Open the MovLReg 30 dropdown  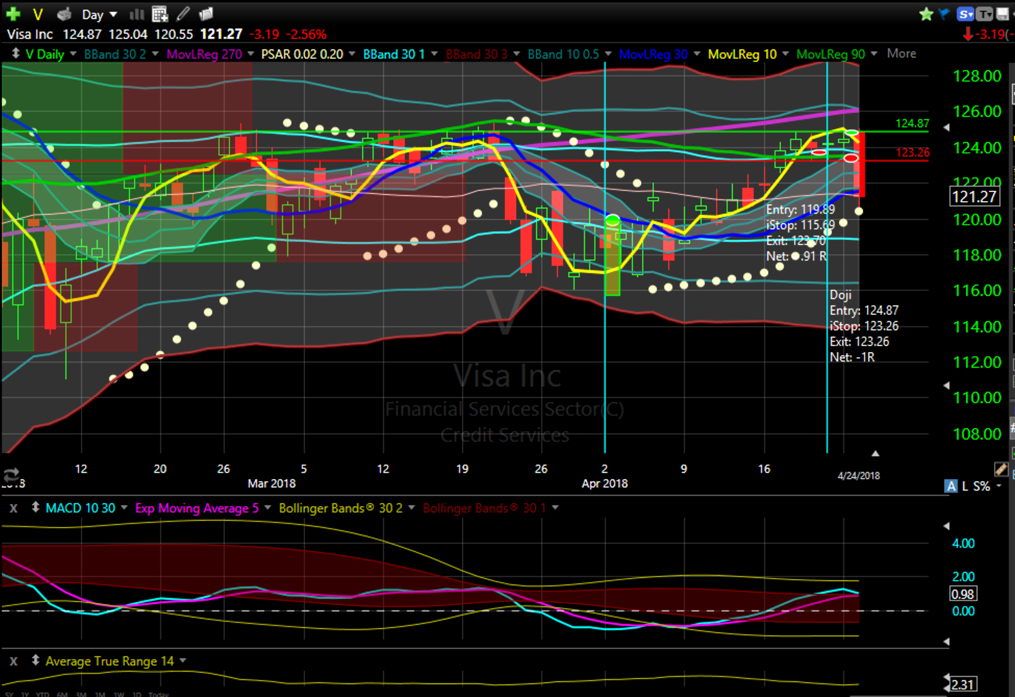(659, 54)
